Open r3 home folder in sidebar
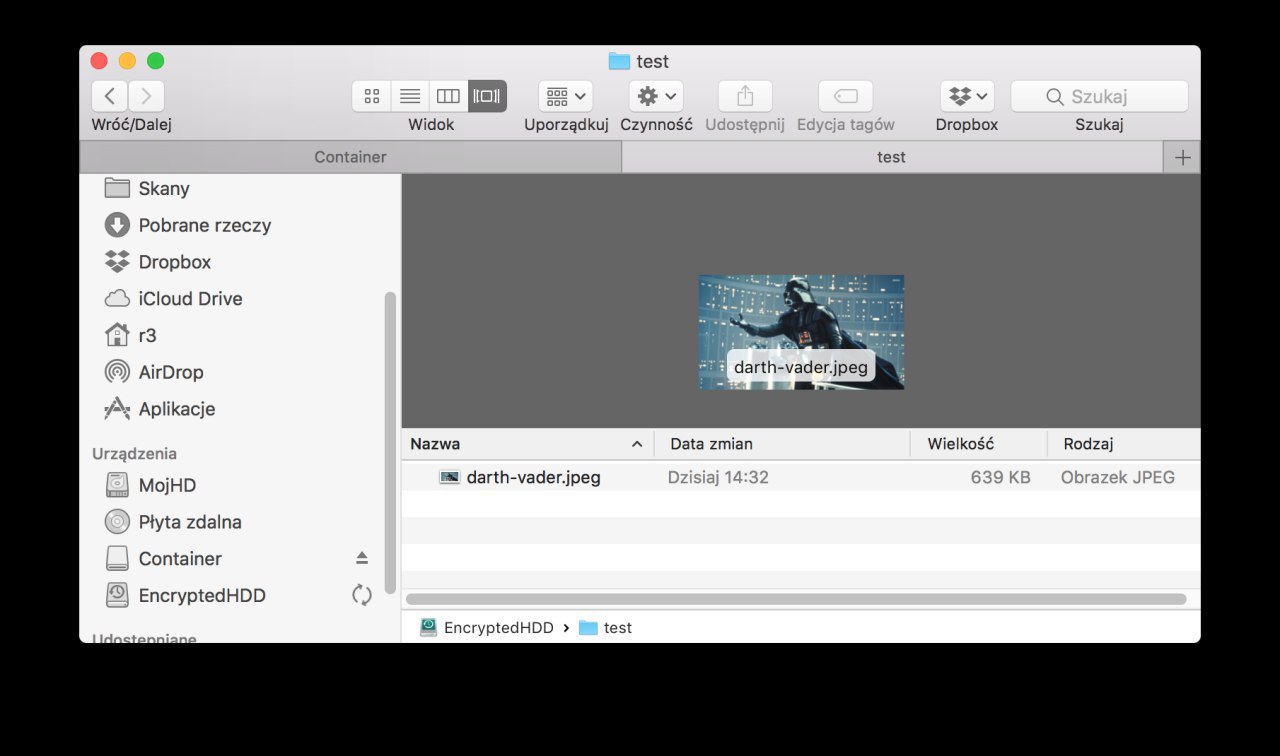Viewport: 1280px width, 756px height. click(x=131, y=335)
